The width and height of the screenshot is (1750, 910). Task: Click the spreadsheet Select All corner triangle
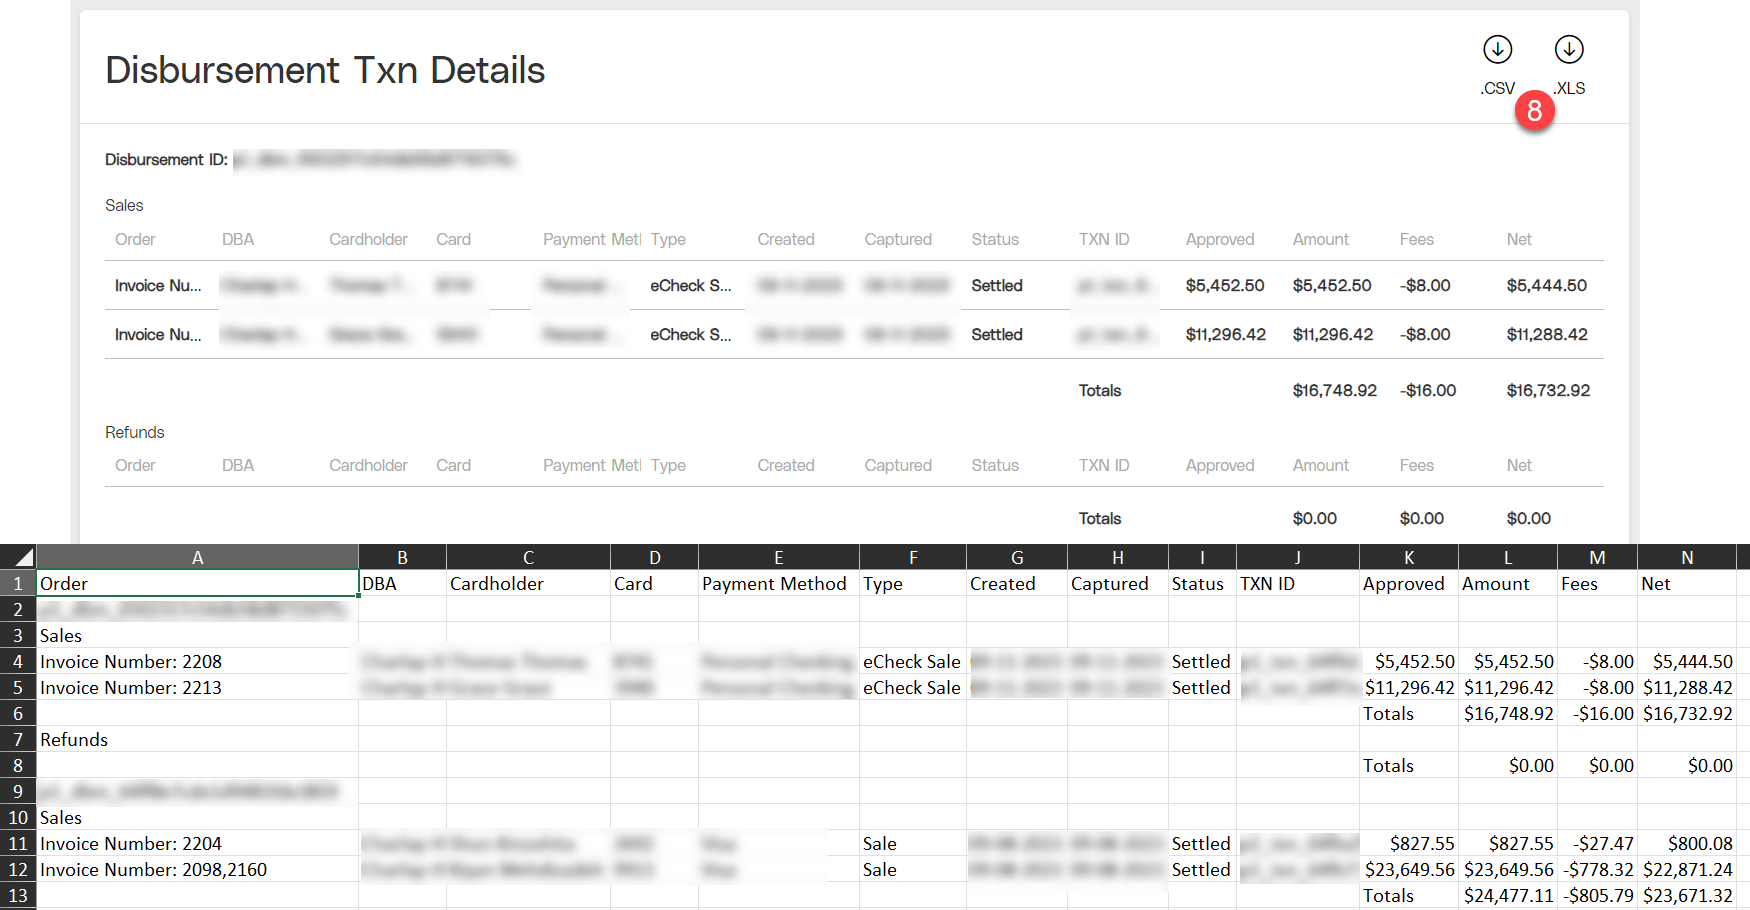18,557
